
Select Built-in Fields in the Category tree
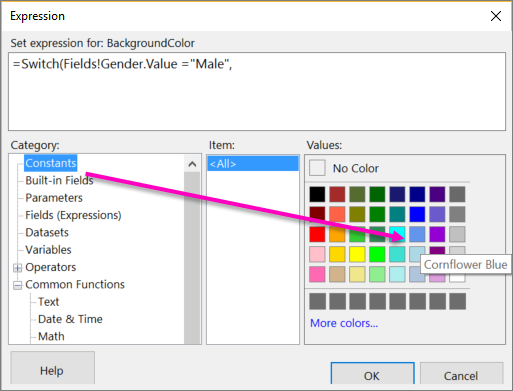point(59,180)
